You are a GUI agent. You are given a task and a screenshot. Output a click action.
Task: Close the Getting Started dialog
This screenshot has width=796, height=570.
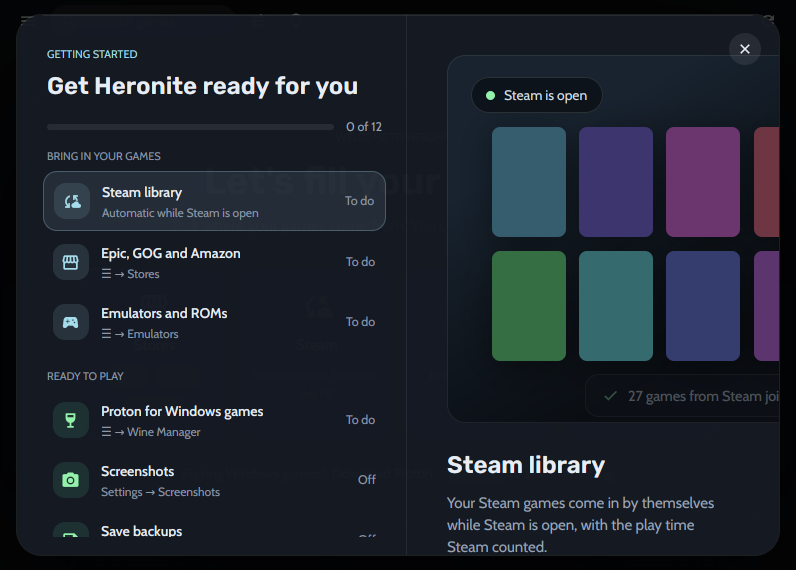pyautogui.click(x=745, y=49)
